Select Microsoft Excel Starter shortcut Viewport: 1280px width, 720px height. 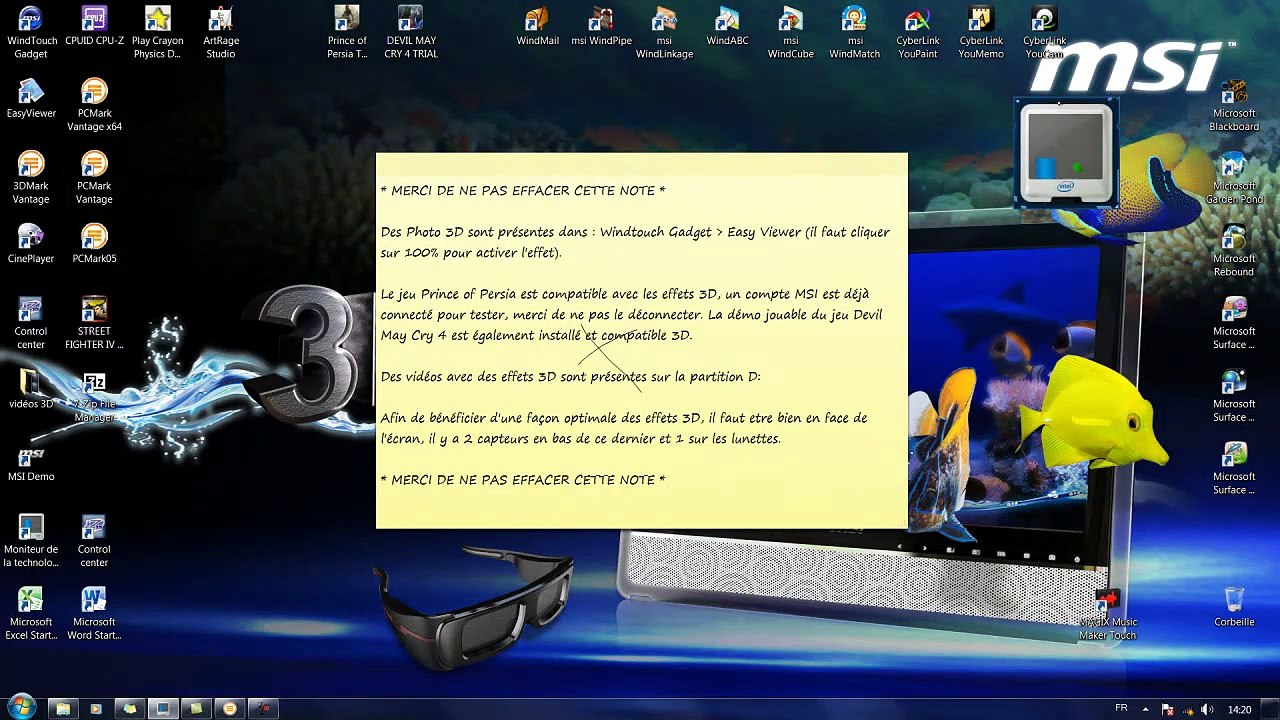click(x=31, y=613)
